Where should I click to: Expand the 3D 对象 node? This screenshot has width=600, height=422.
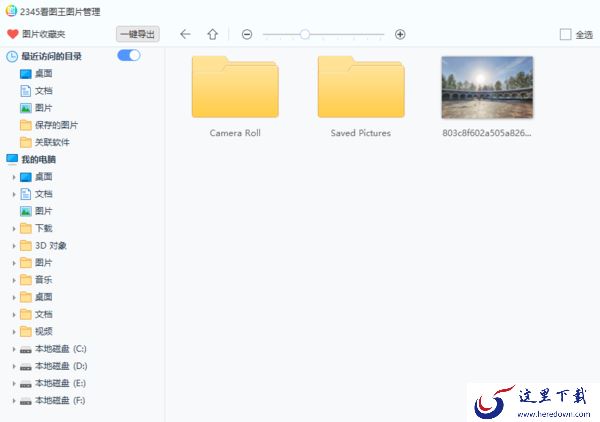point(14,246)
